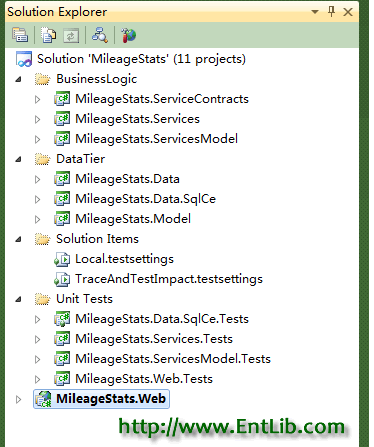Click the ASP.NET Configuration toolbar icon

(x=128, y=35)
